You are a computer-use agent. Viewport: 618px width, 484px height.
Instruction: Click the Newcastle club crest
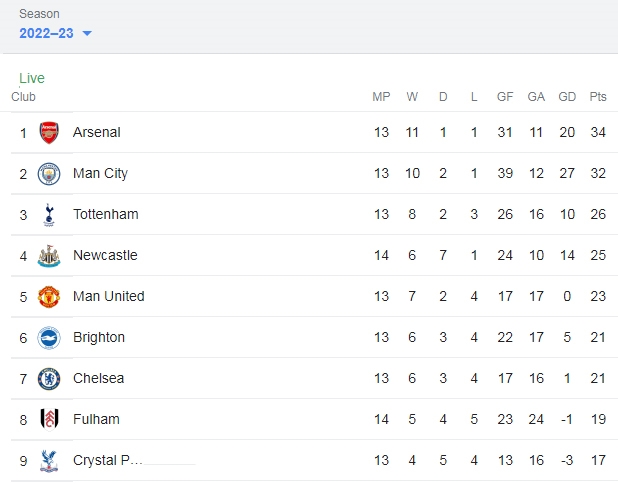coord(49,256)
